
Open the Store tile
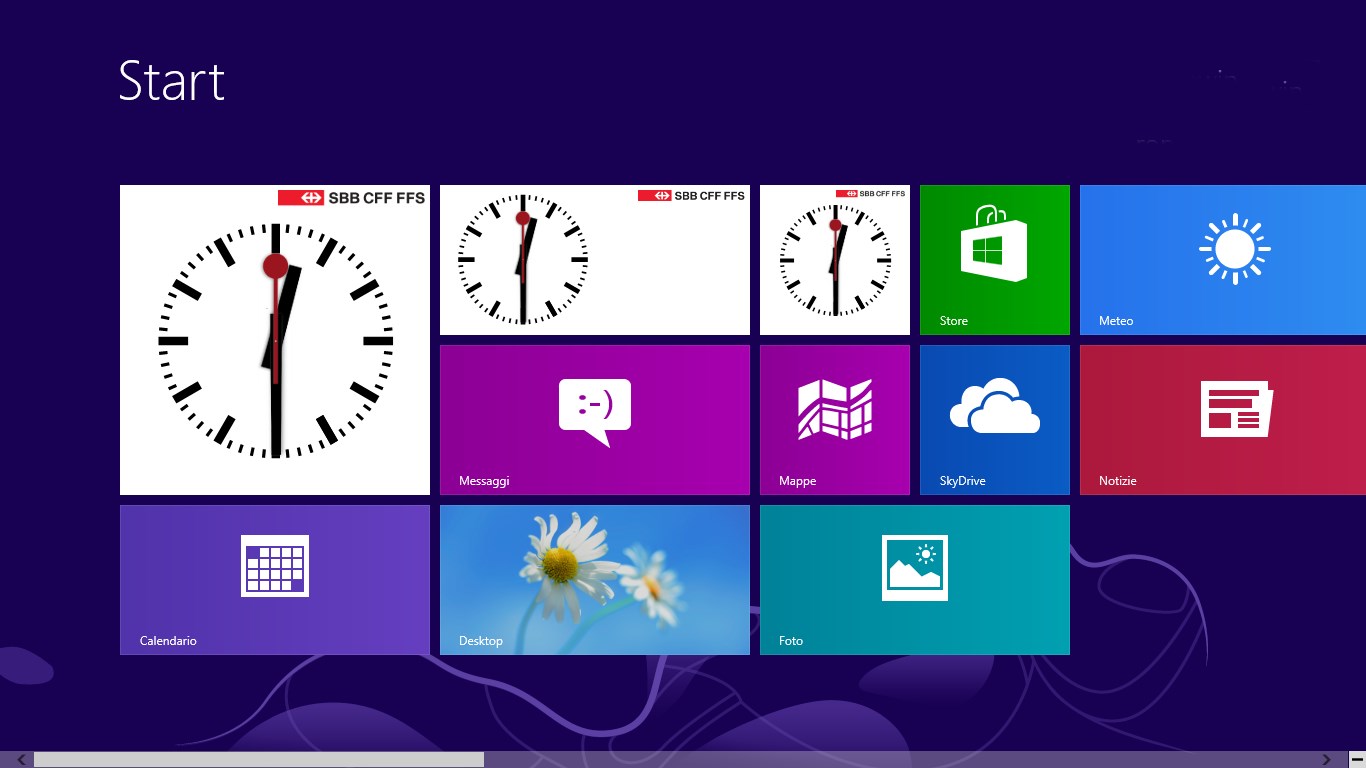pos(995,260)
